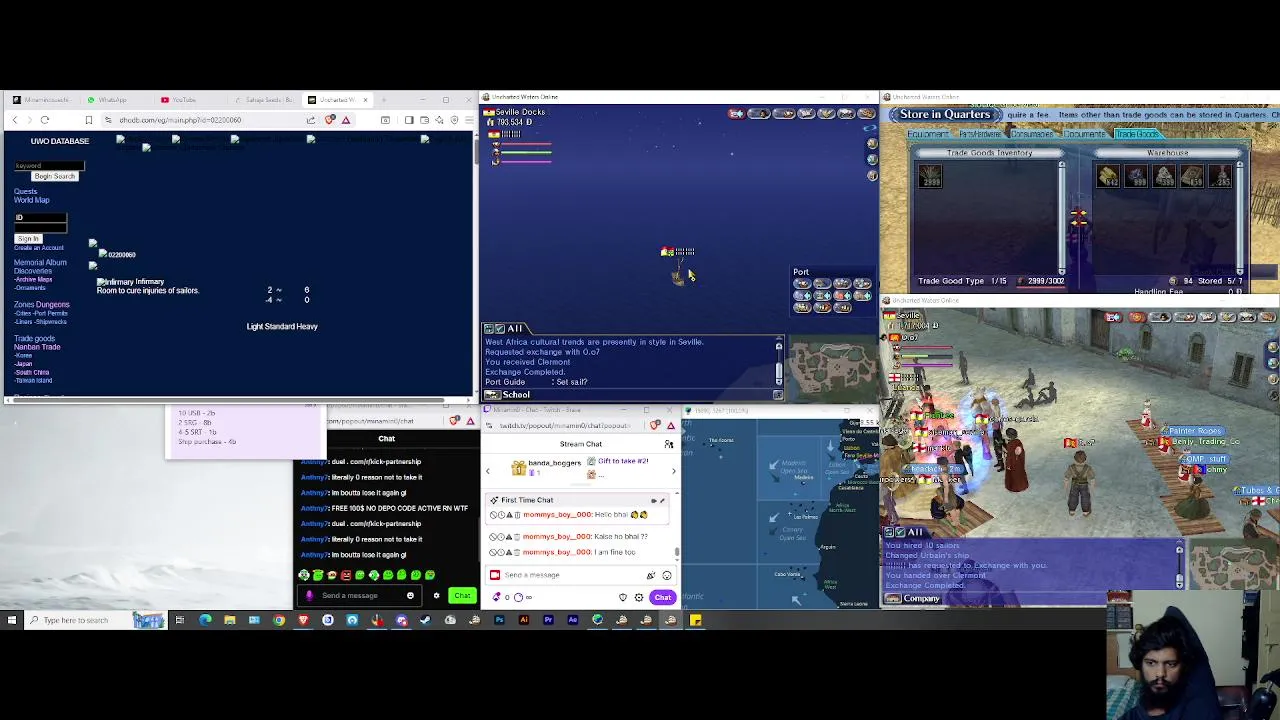Image resolution: width=1280 pixels, height=720 pixels.
Task: Open Brave main menu hamburger icon
Action: (x=468, y=120)
